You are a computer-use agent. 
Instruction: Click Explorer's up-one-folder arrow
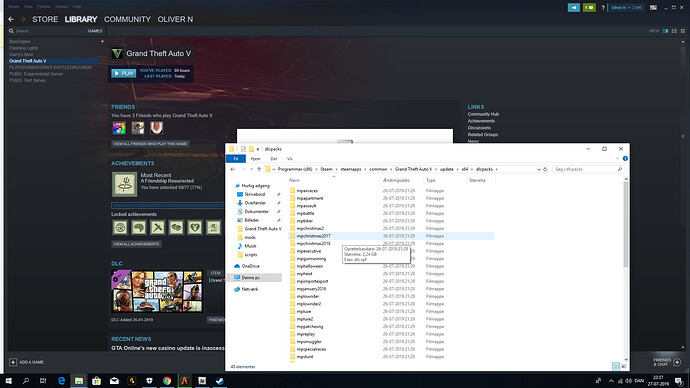click(259, 169)
